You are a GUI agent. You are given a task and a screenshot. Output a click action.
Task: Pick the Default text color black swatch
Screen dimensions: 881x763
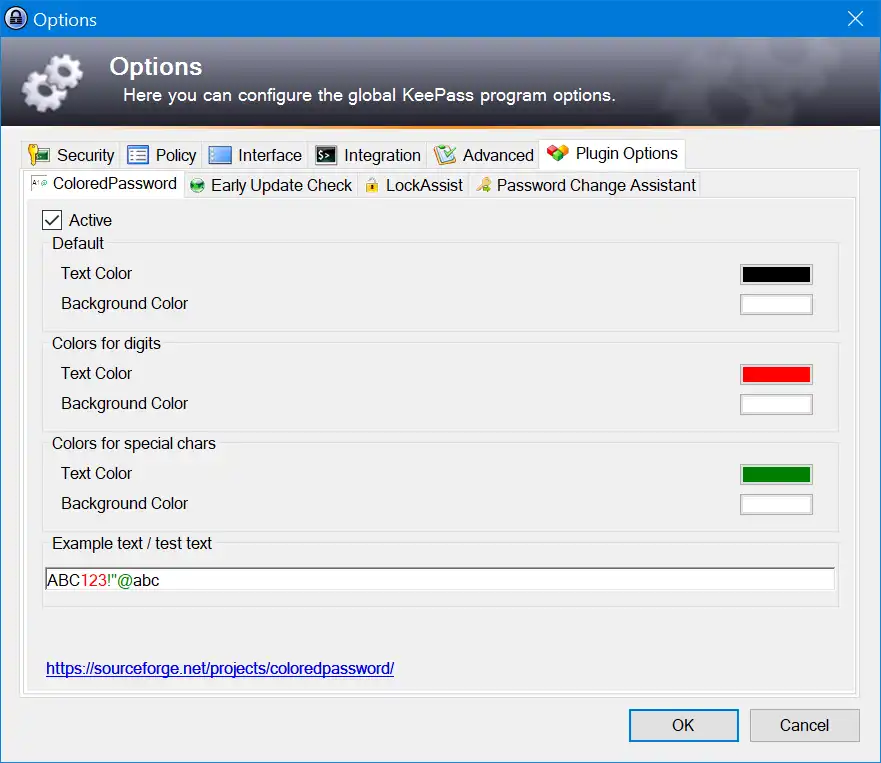tap(776, 274)
